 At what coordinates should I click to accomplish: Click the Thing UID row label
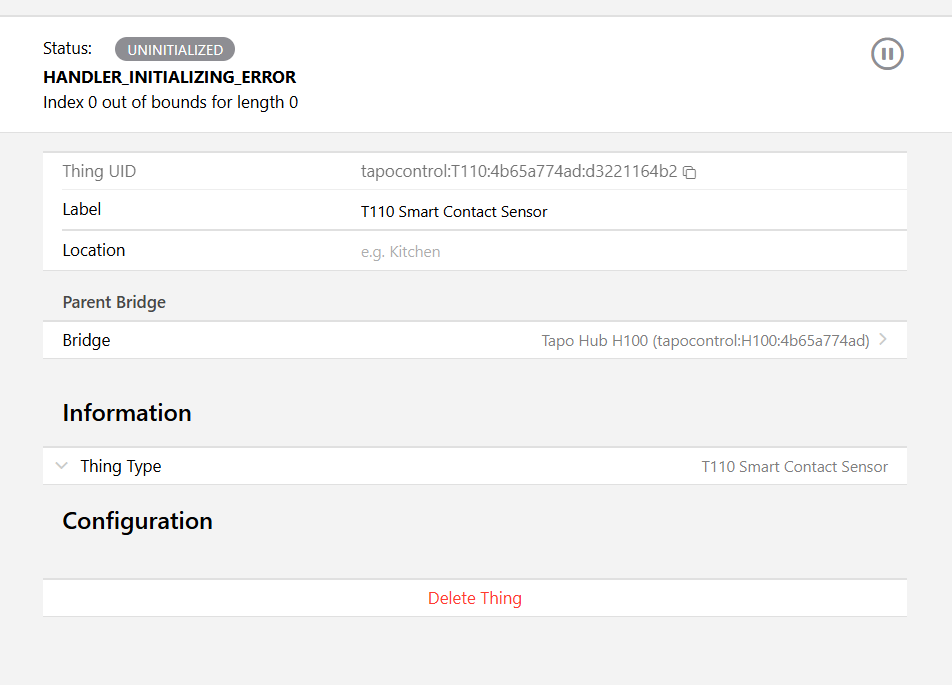click(x=99, y=171)
